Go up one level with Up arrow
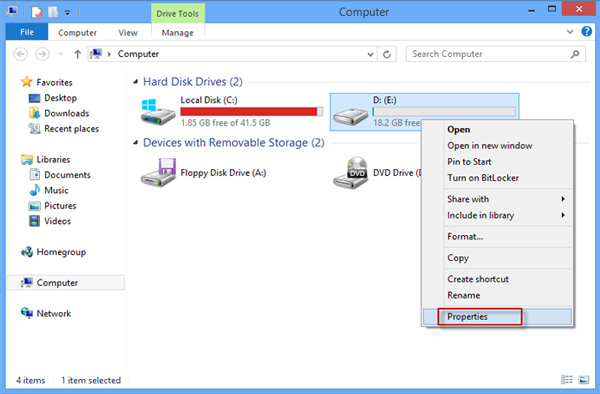The width and height of the screenshot is (600, 394). 77,54
